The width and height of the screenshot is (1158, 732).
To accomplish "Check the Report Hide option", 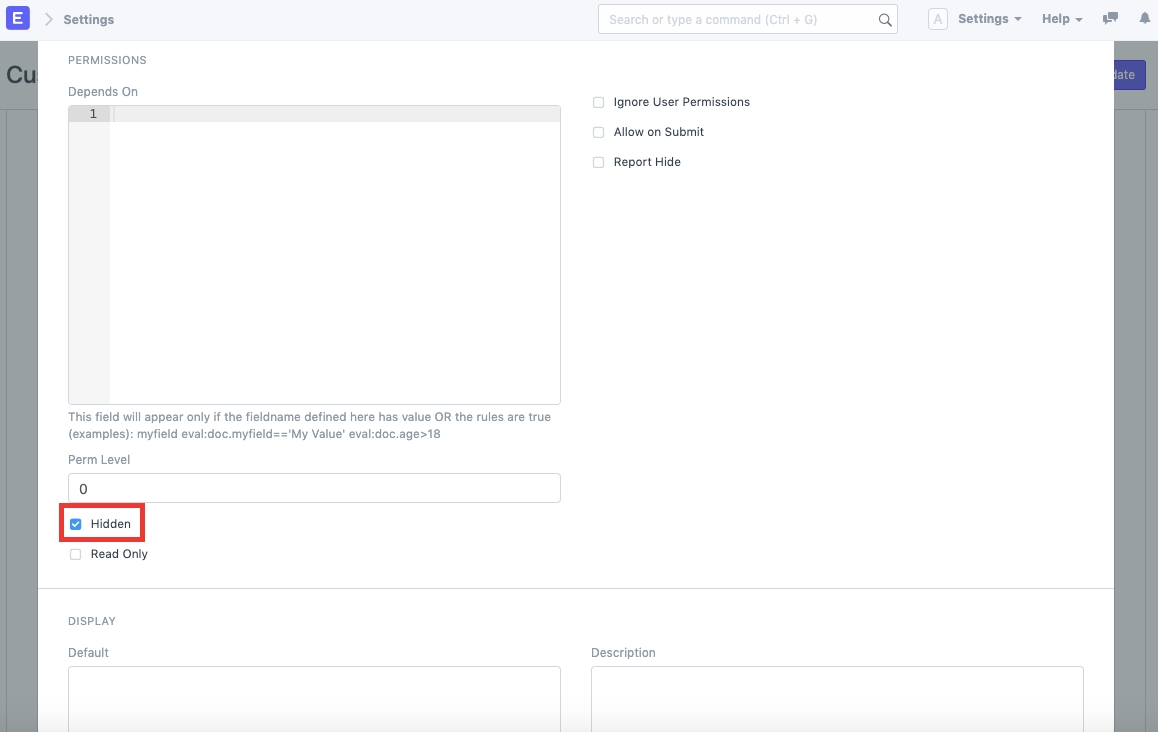I will pos(599,162).
